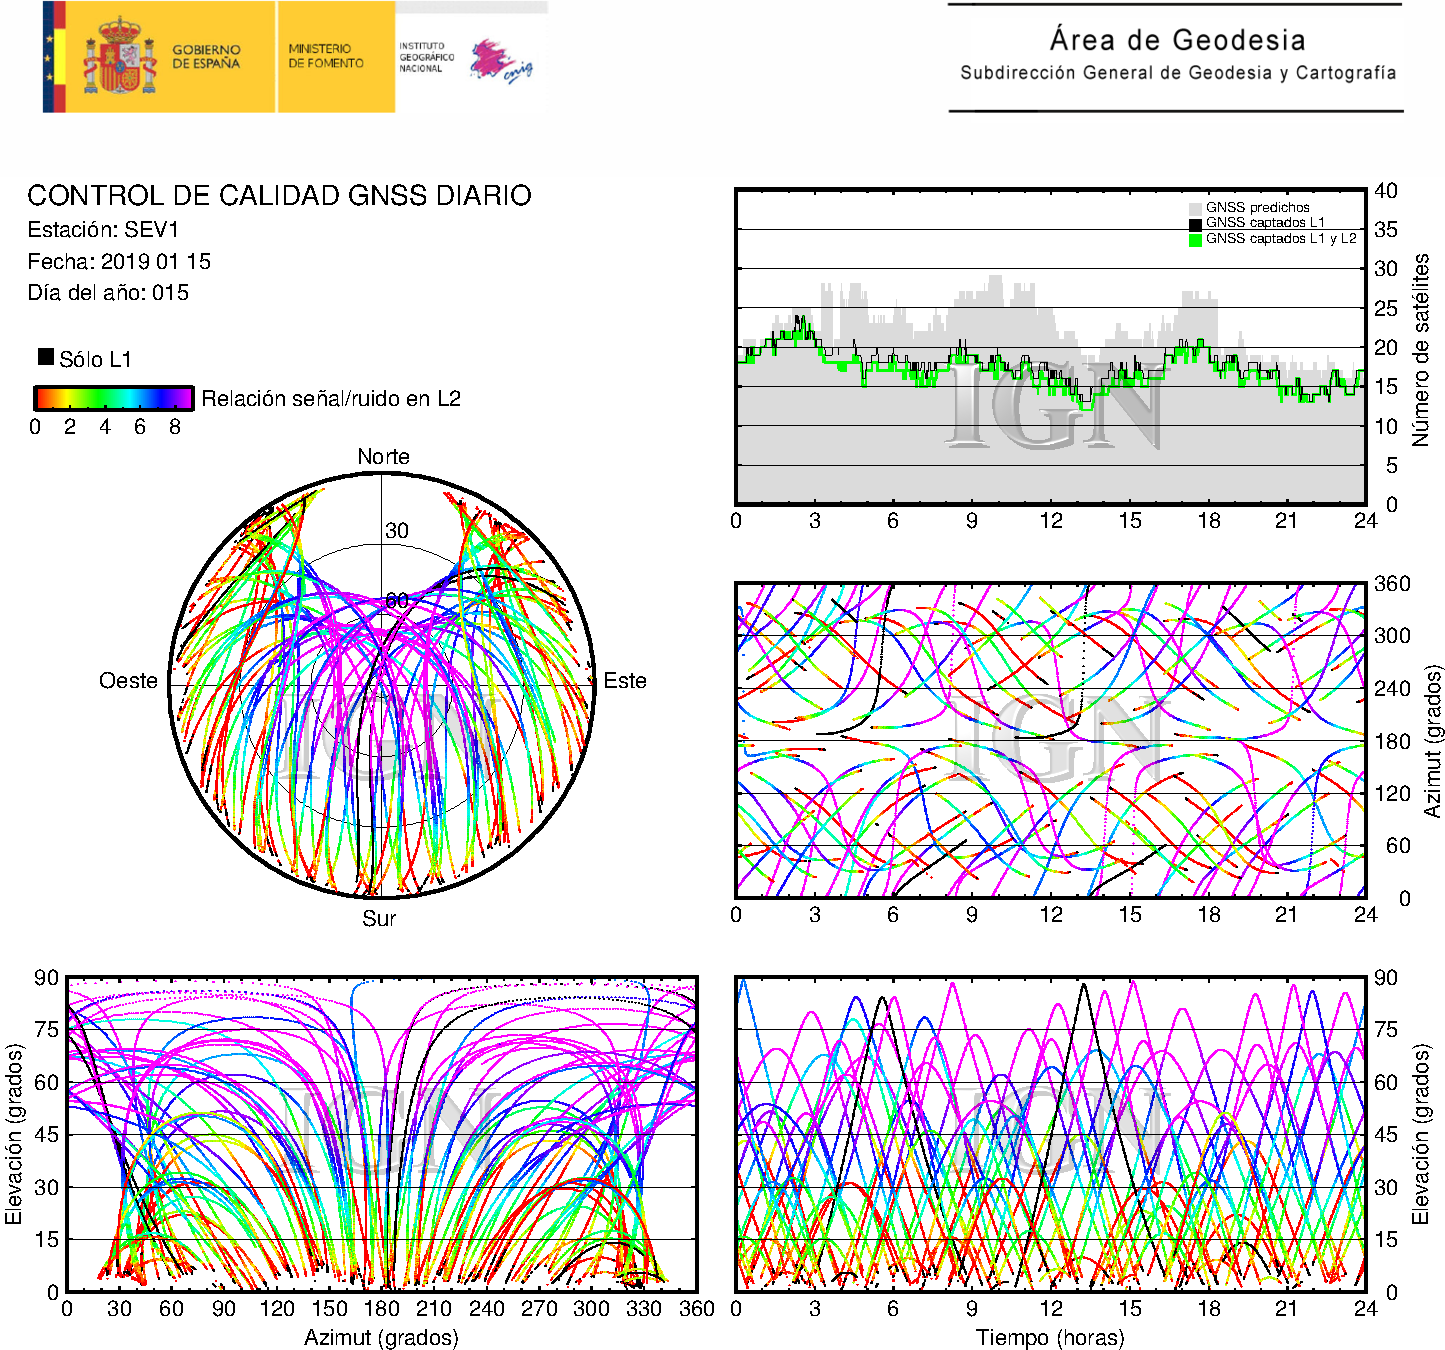This screenshot has width=1445, height=1350.
Task: Click the Tiempo (horas) axis label
Action: click(1050, 1337)
